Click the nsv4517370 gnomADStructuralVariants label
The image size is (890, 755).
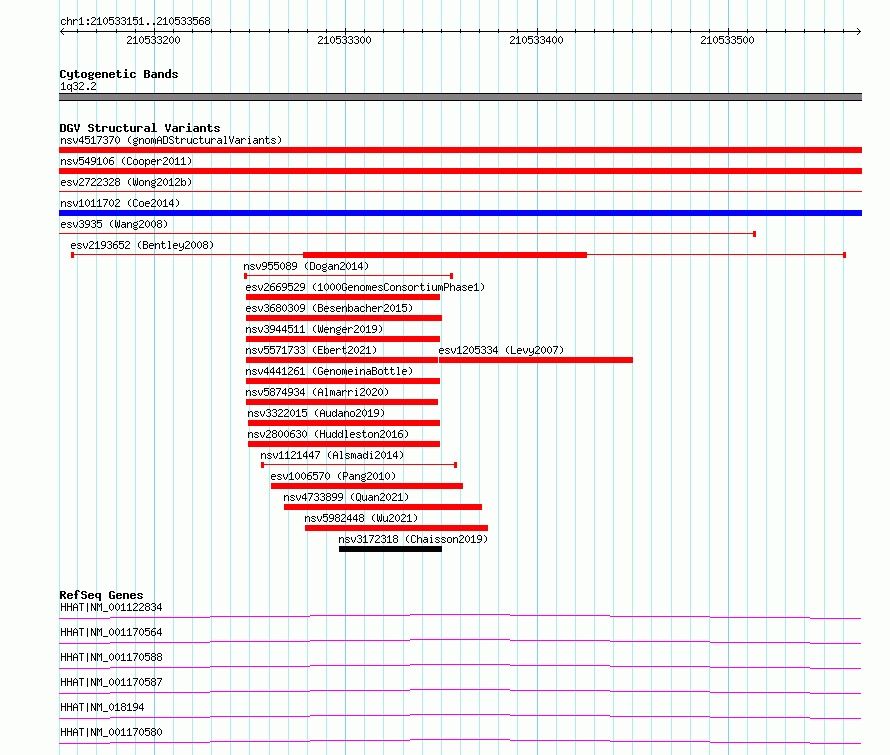171,140
